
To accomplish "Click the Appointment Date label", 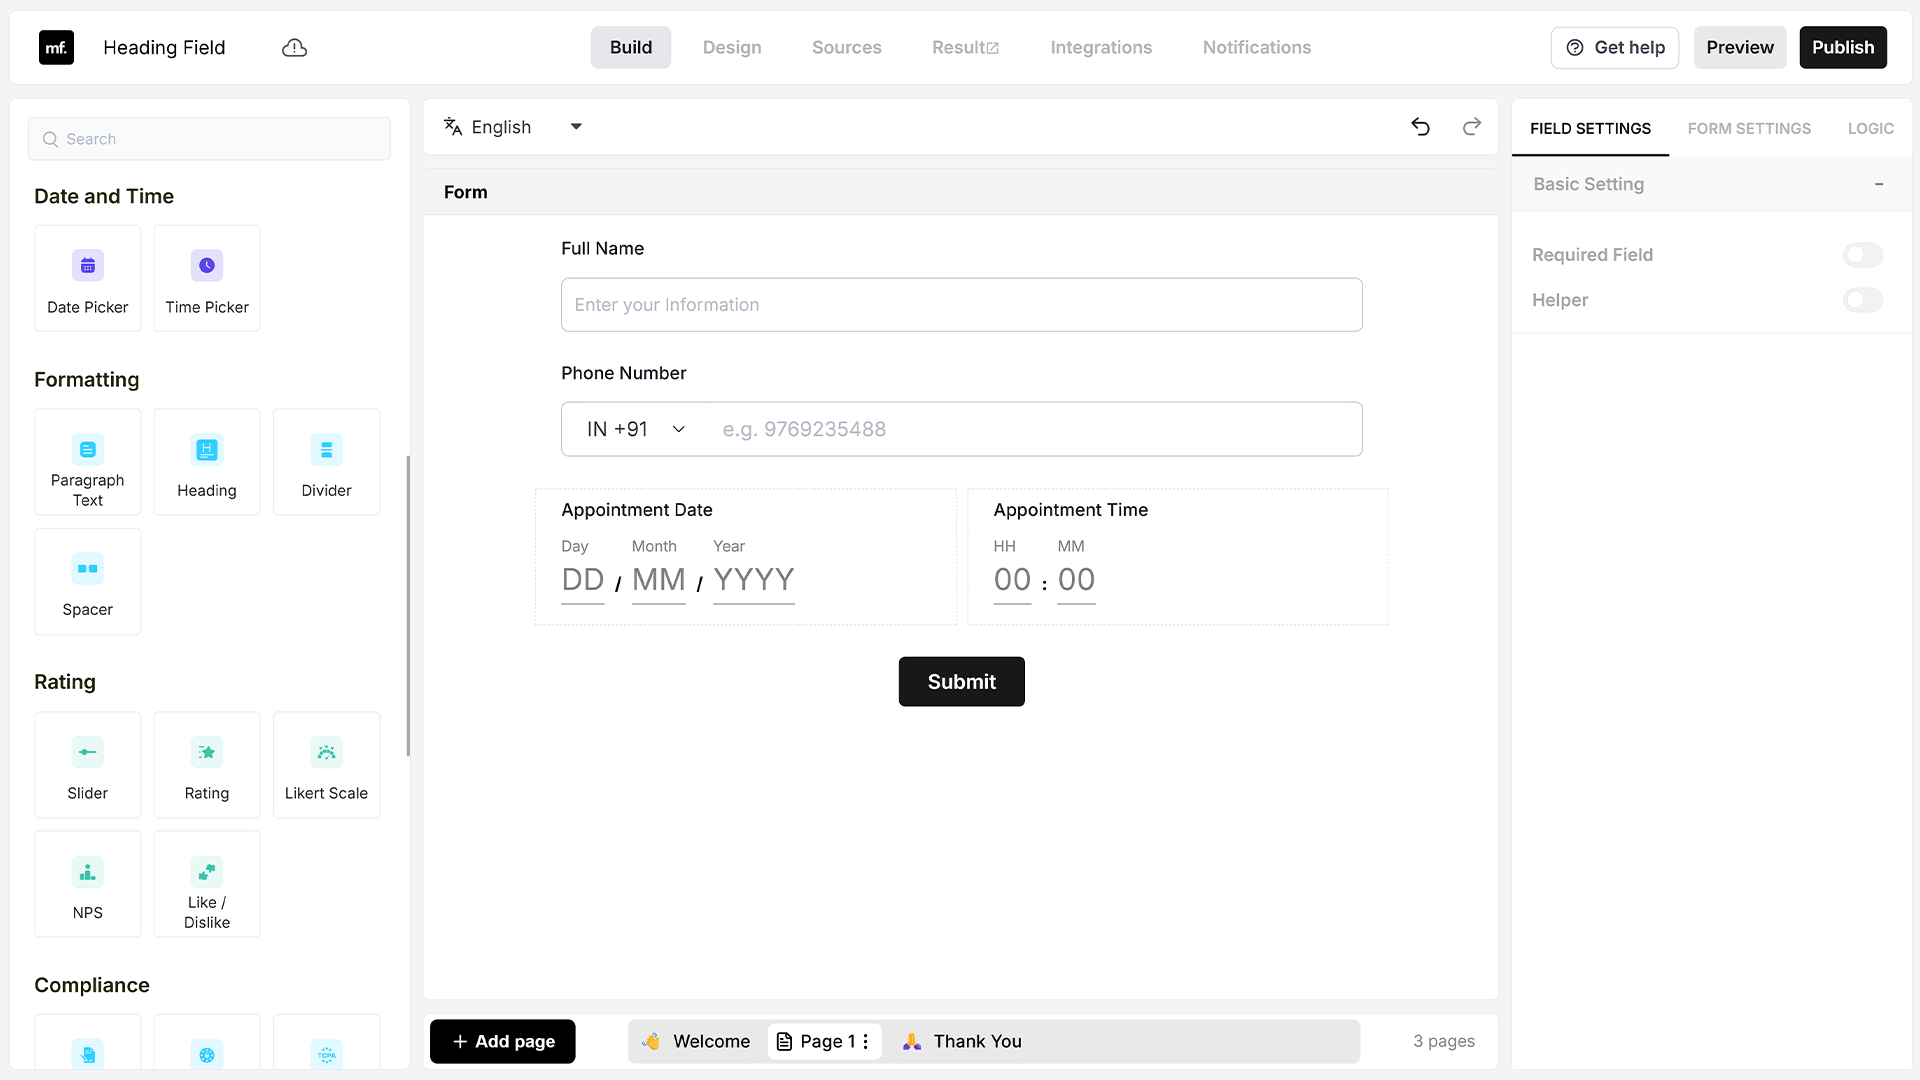I will click(637, 510).
